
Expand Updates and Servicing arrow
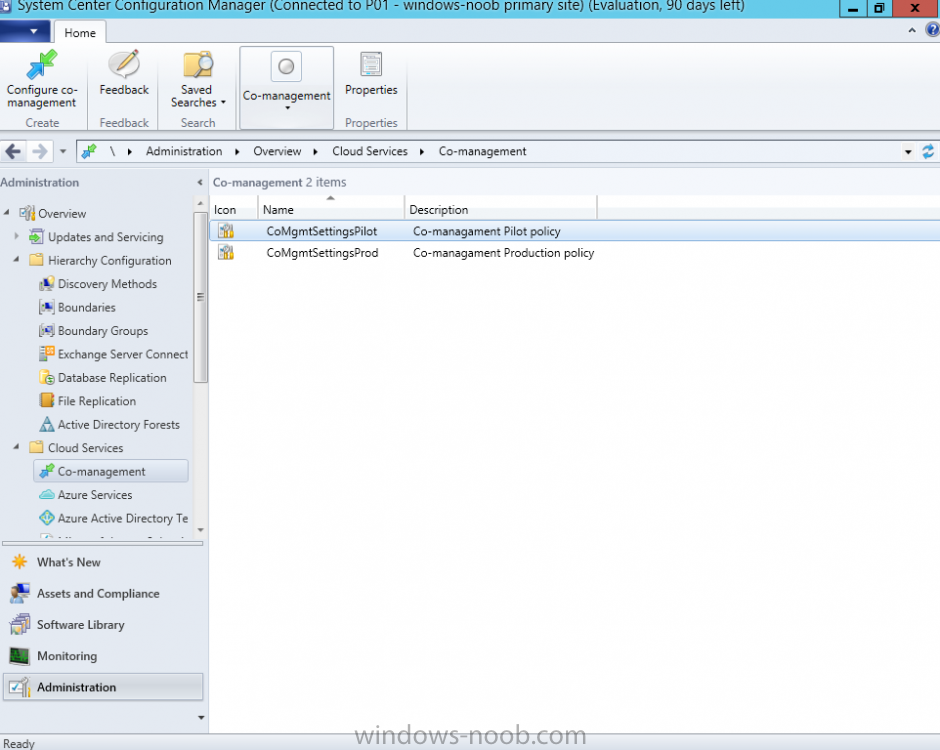click(x=17, y=236)
